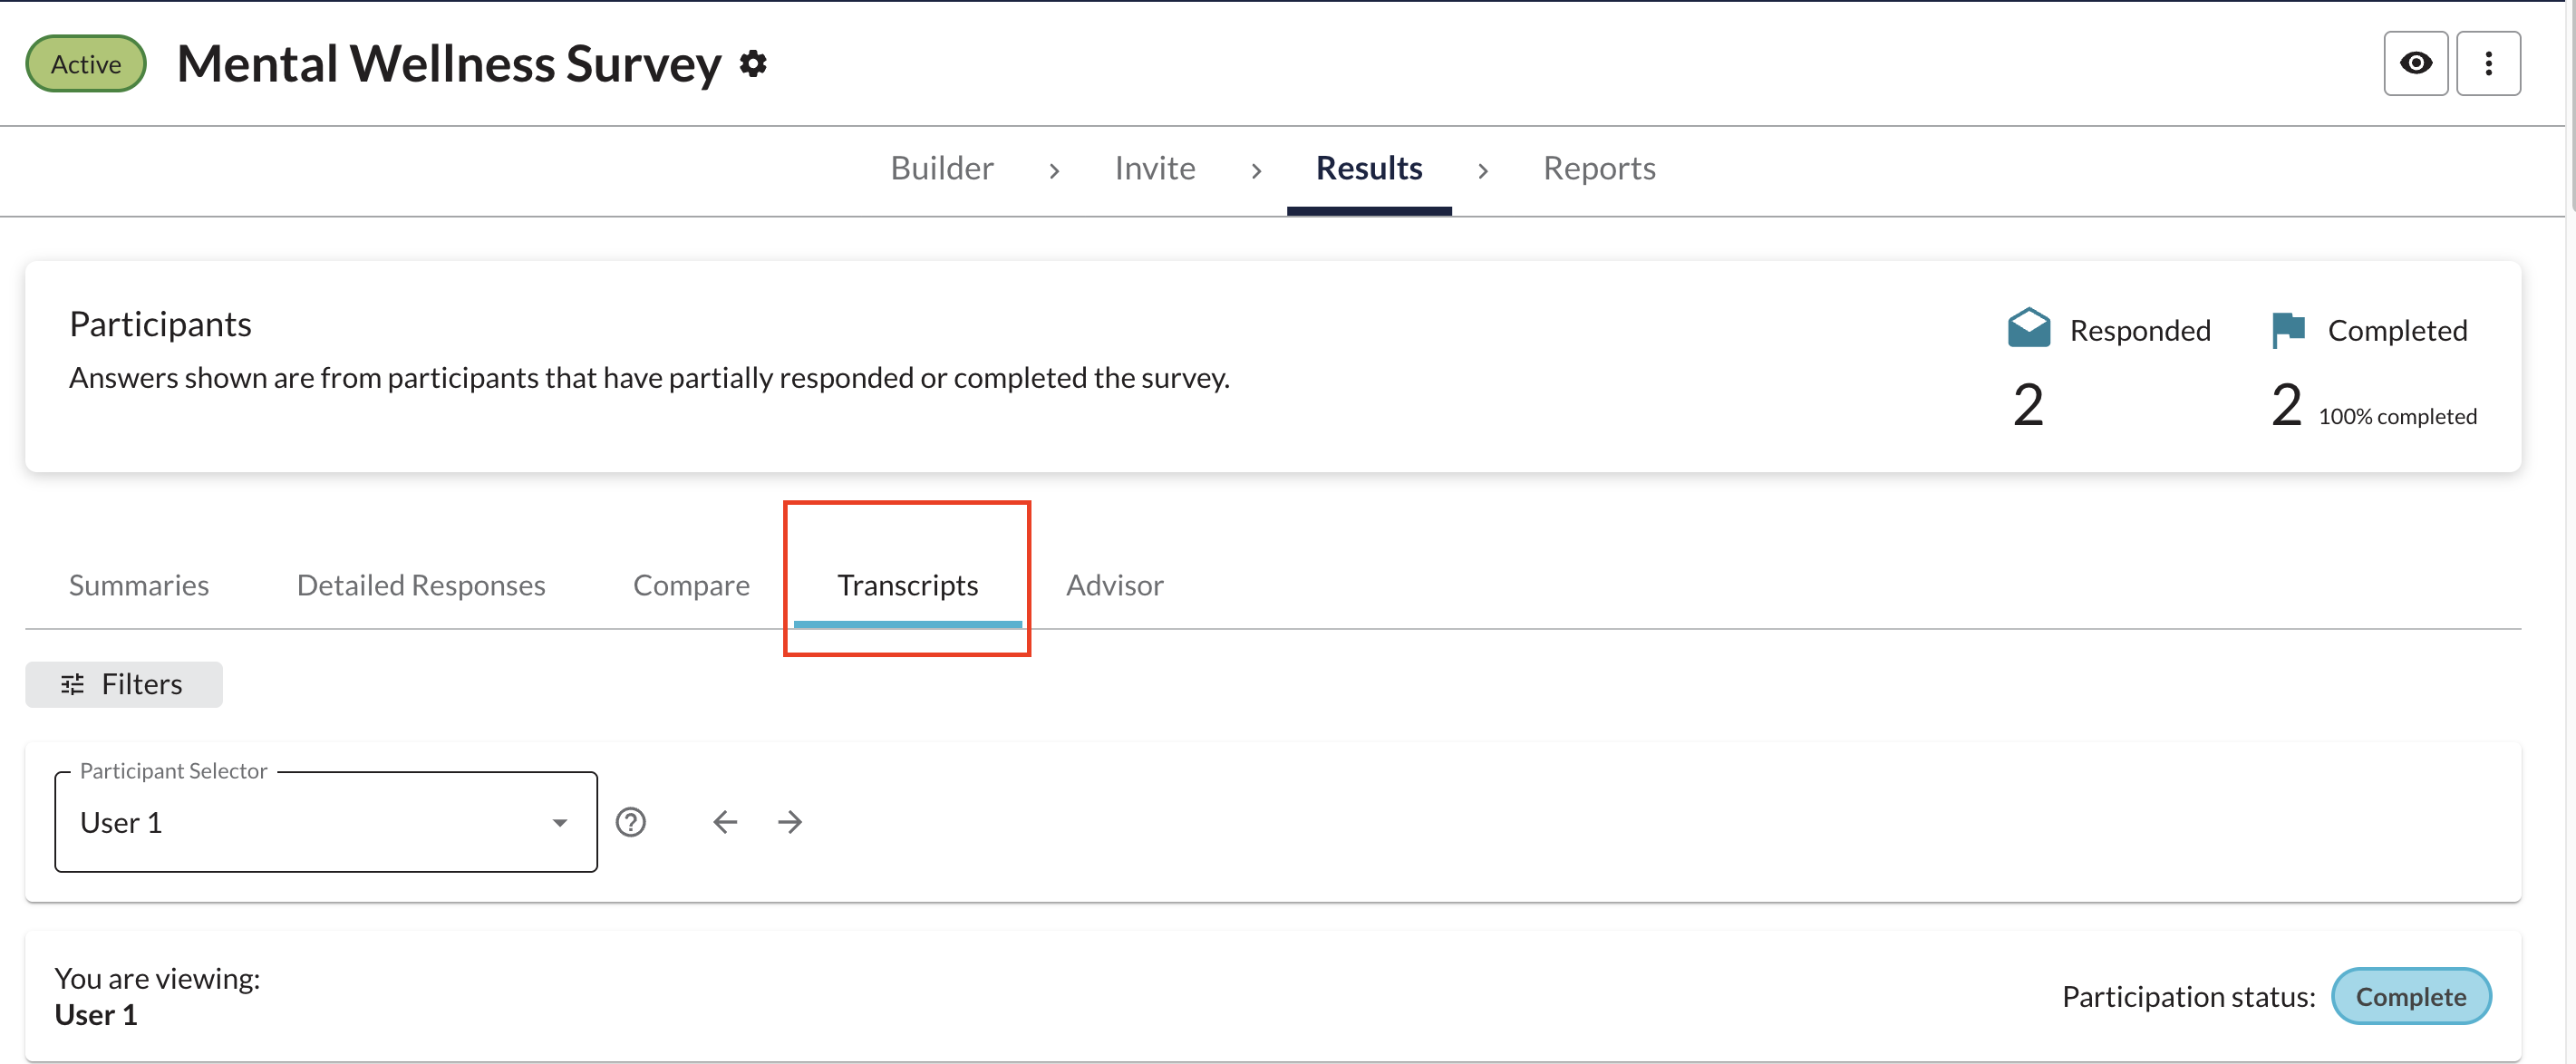Switch to the Summaries tab
Screen dimensions: 2576x1064
click(x=139, y=585)
